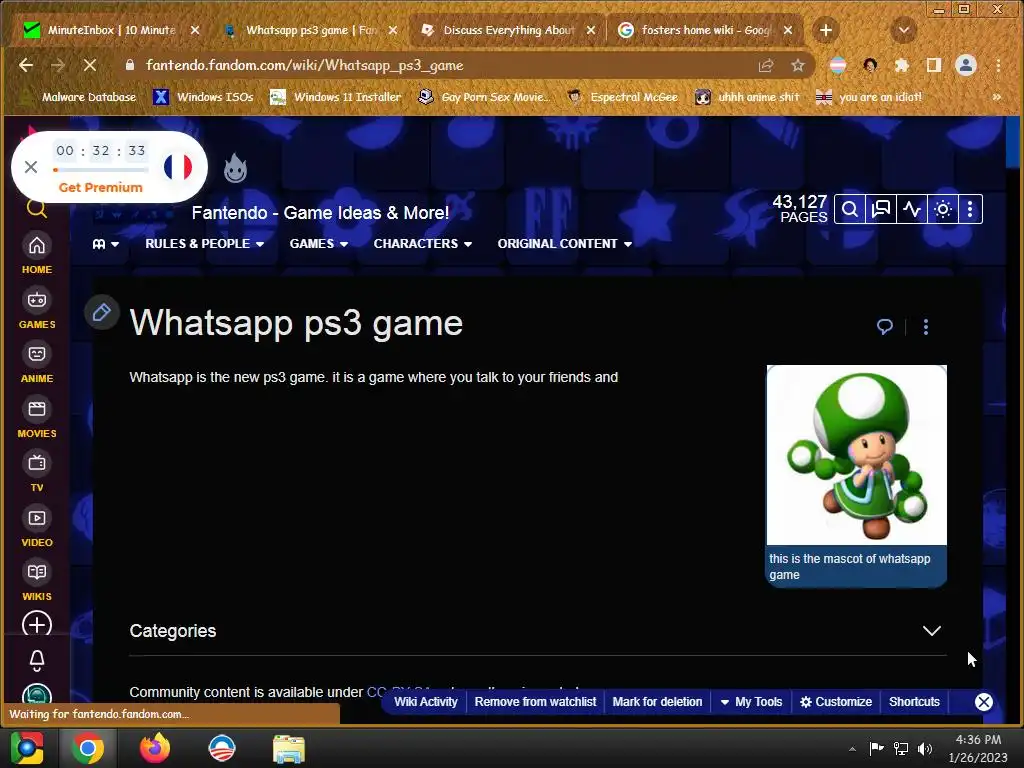1024x768 pixels.
Task: Switch to the Discuss Everything About tab
Action: point(507,30)
